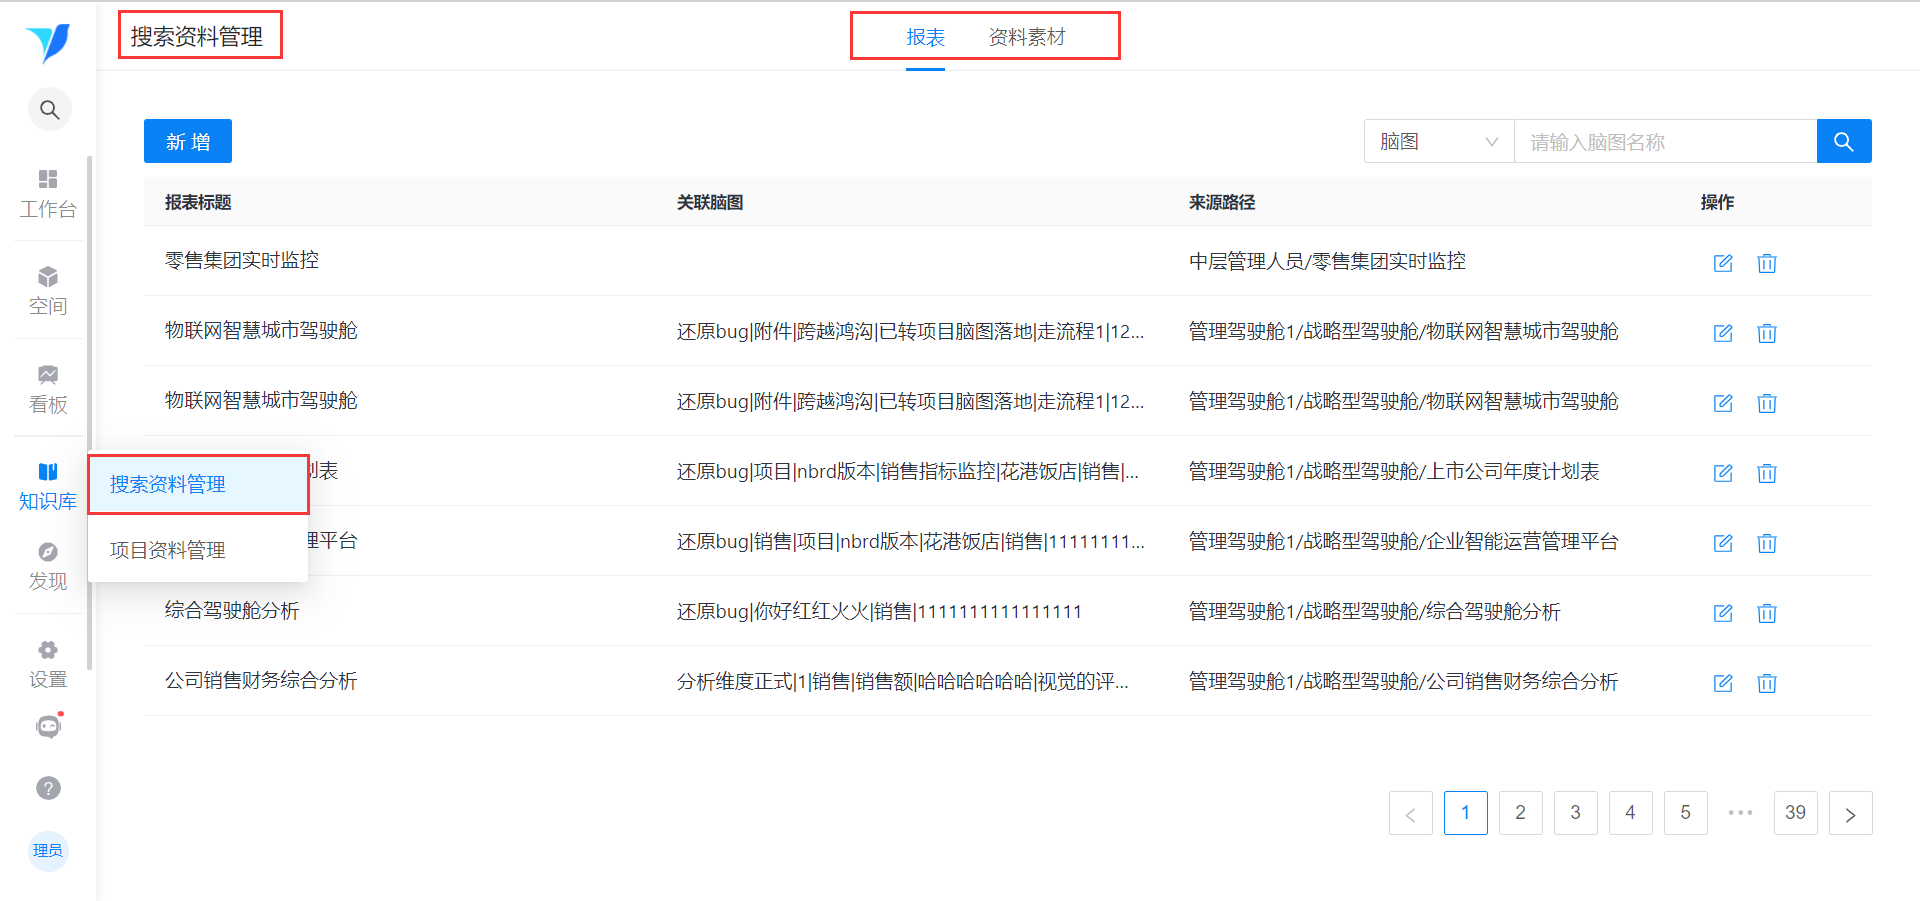Expand the 脑图 filter dropdown
Image resolution: width=1920 pixels, height=901 pixels.
pos(1439,141)
